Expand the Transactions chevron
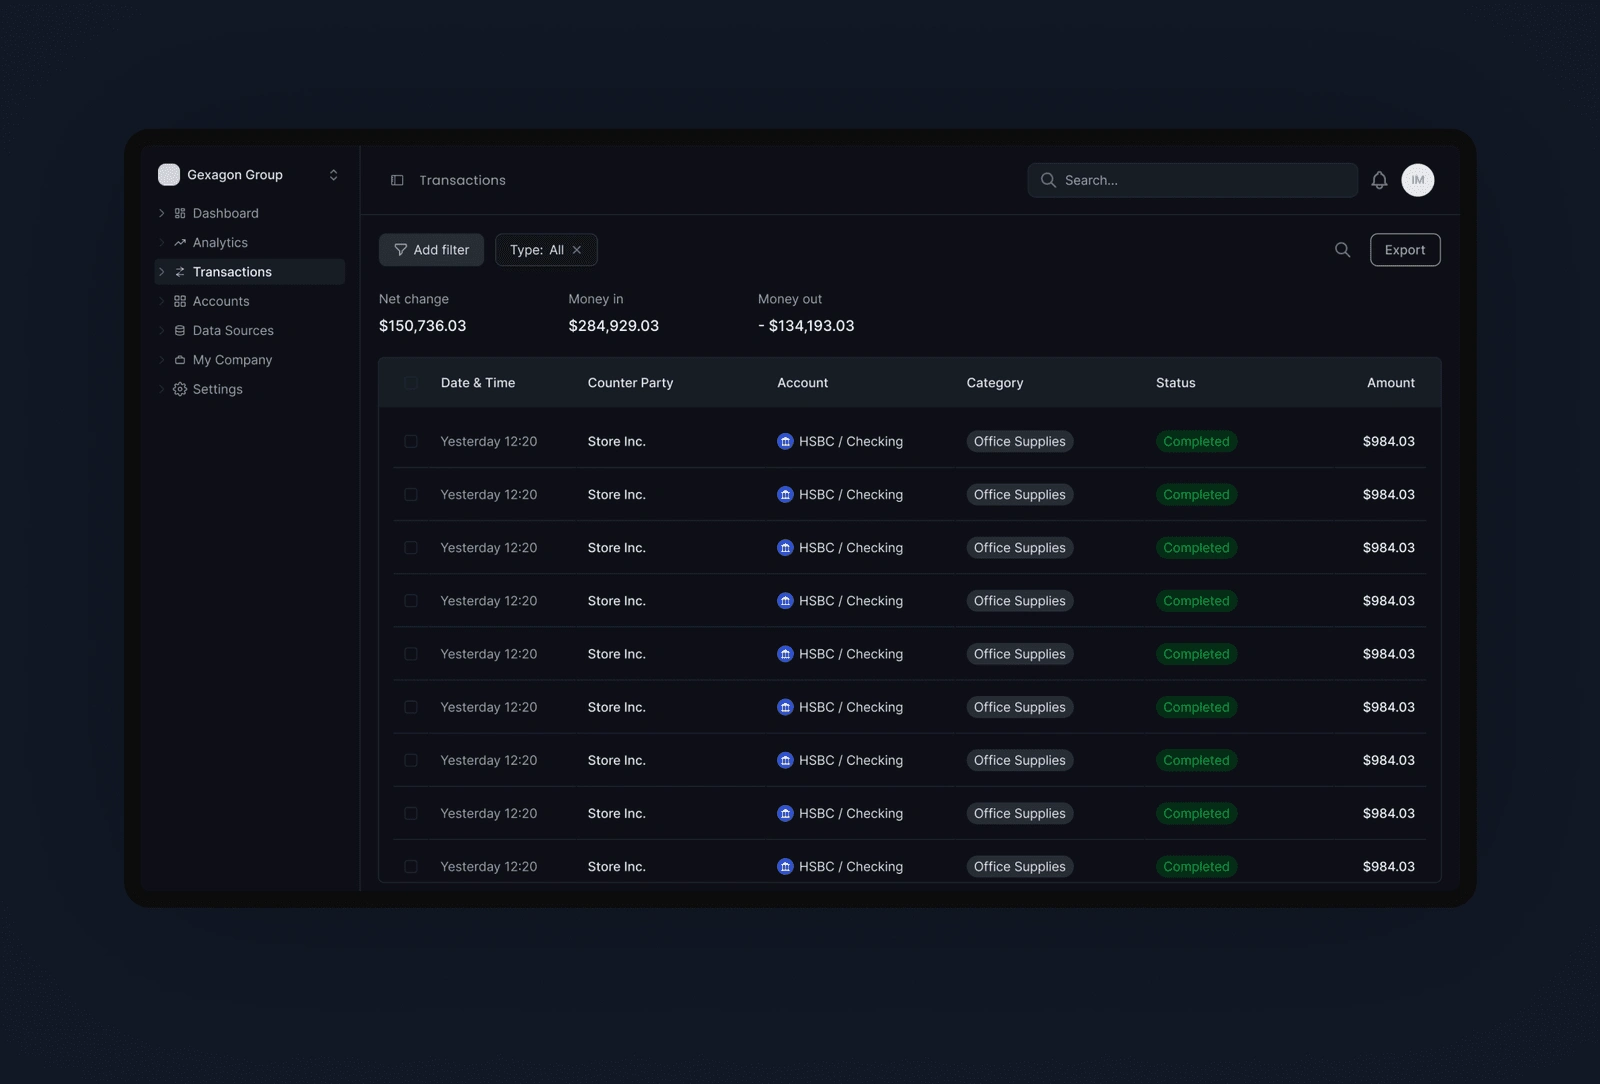The height and width of the screenshot is (1084, 1600). click(162, 272)
